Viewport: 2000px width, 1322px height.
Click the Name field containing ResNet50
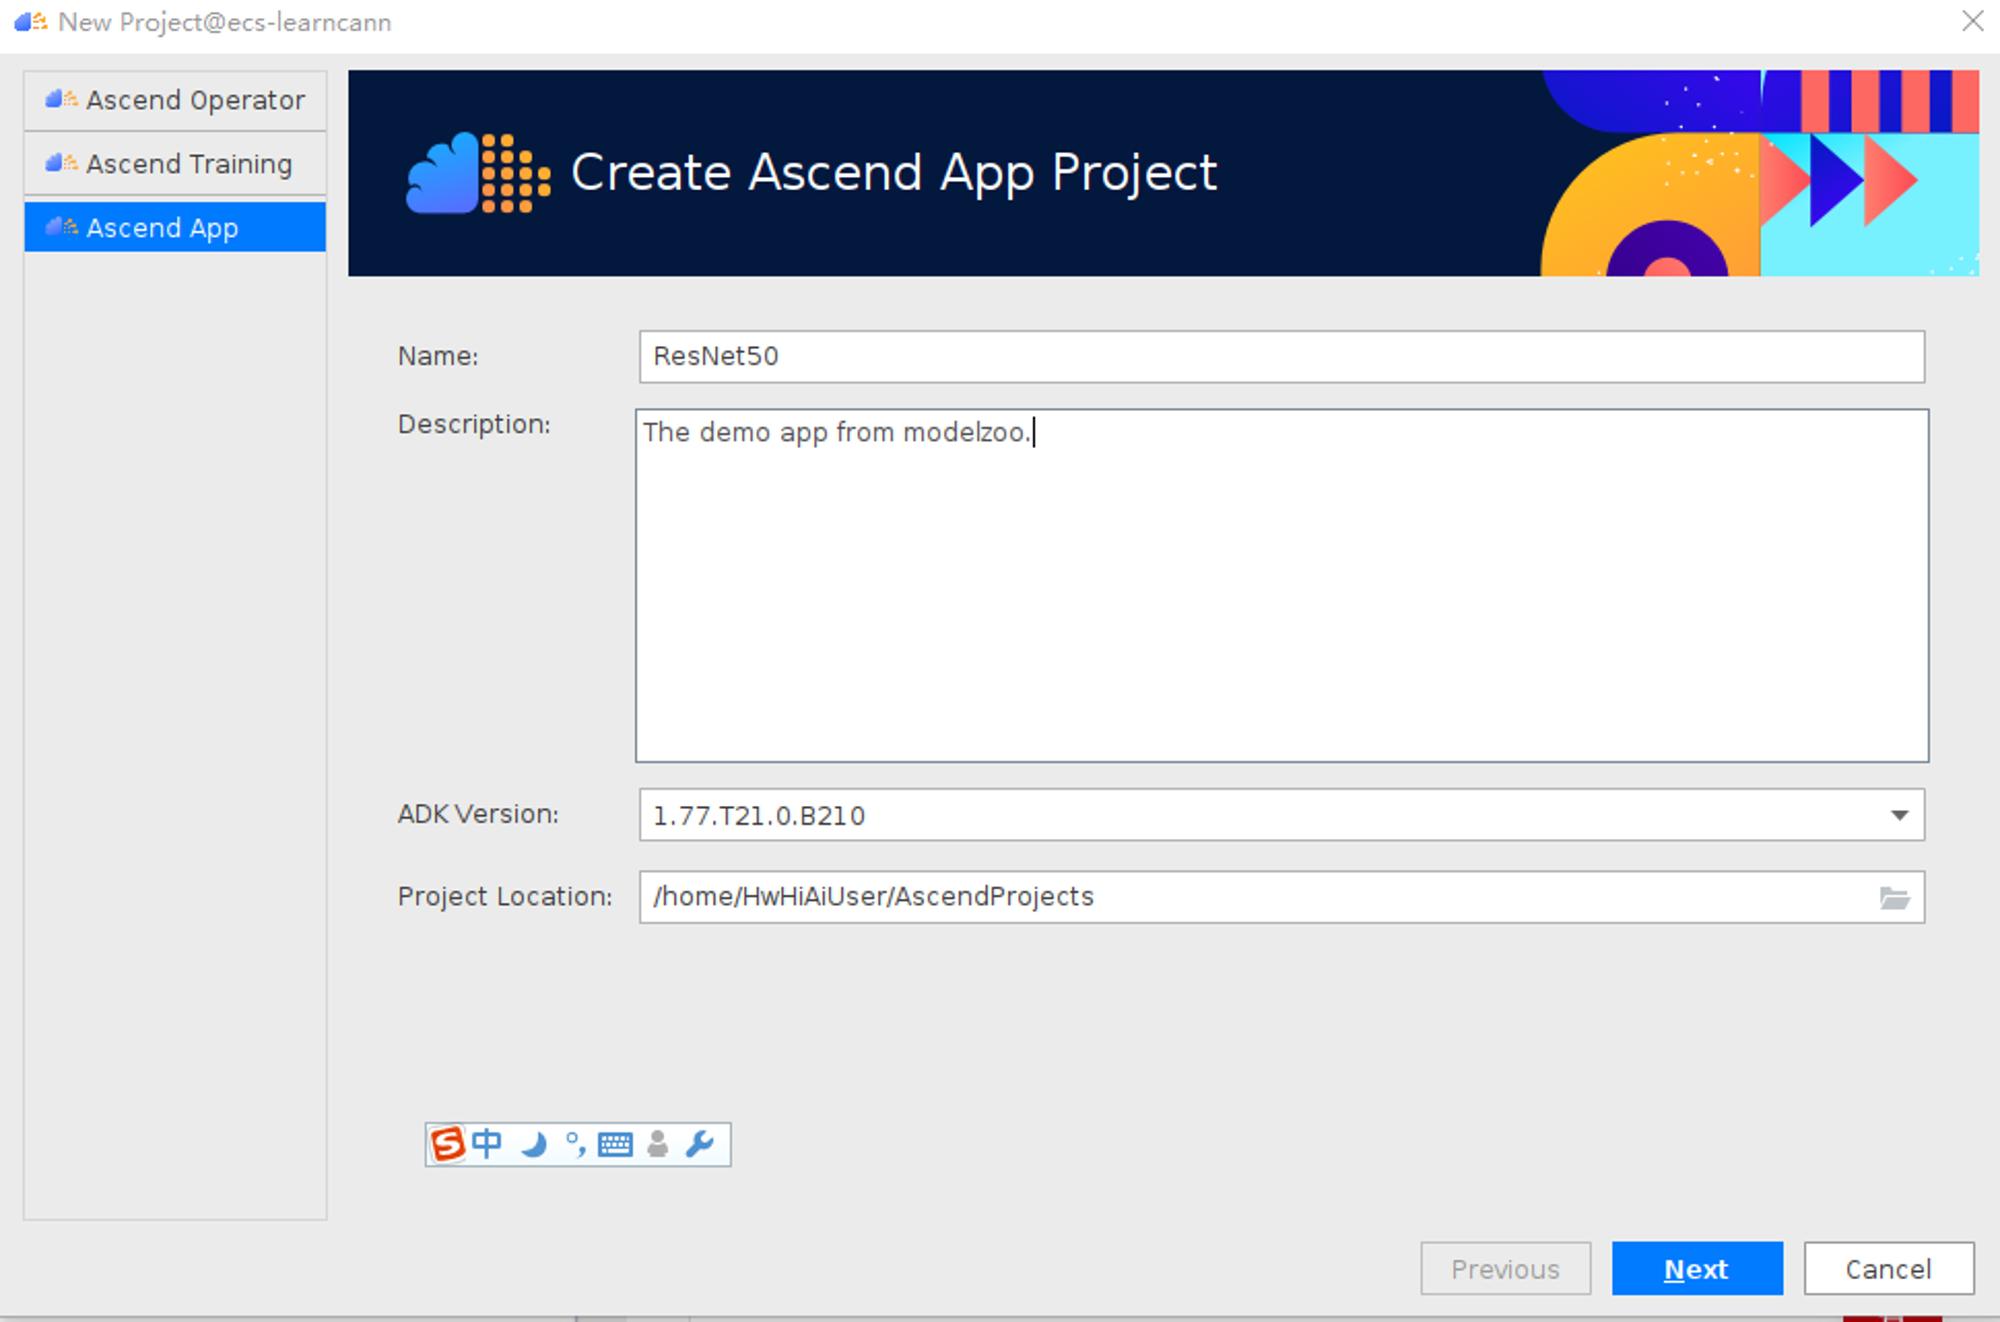click(x=1282, y=357)
